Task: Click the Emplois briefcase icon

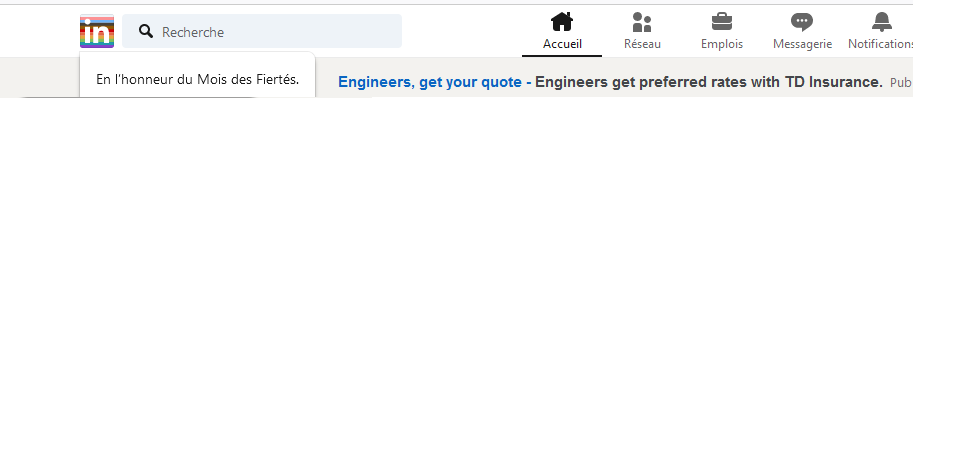Action: [721, 21]
